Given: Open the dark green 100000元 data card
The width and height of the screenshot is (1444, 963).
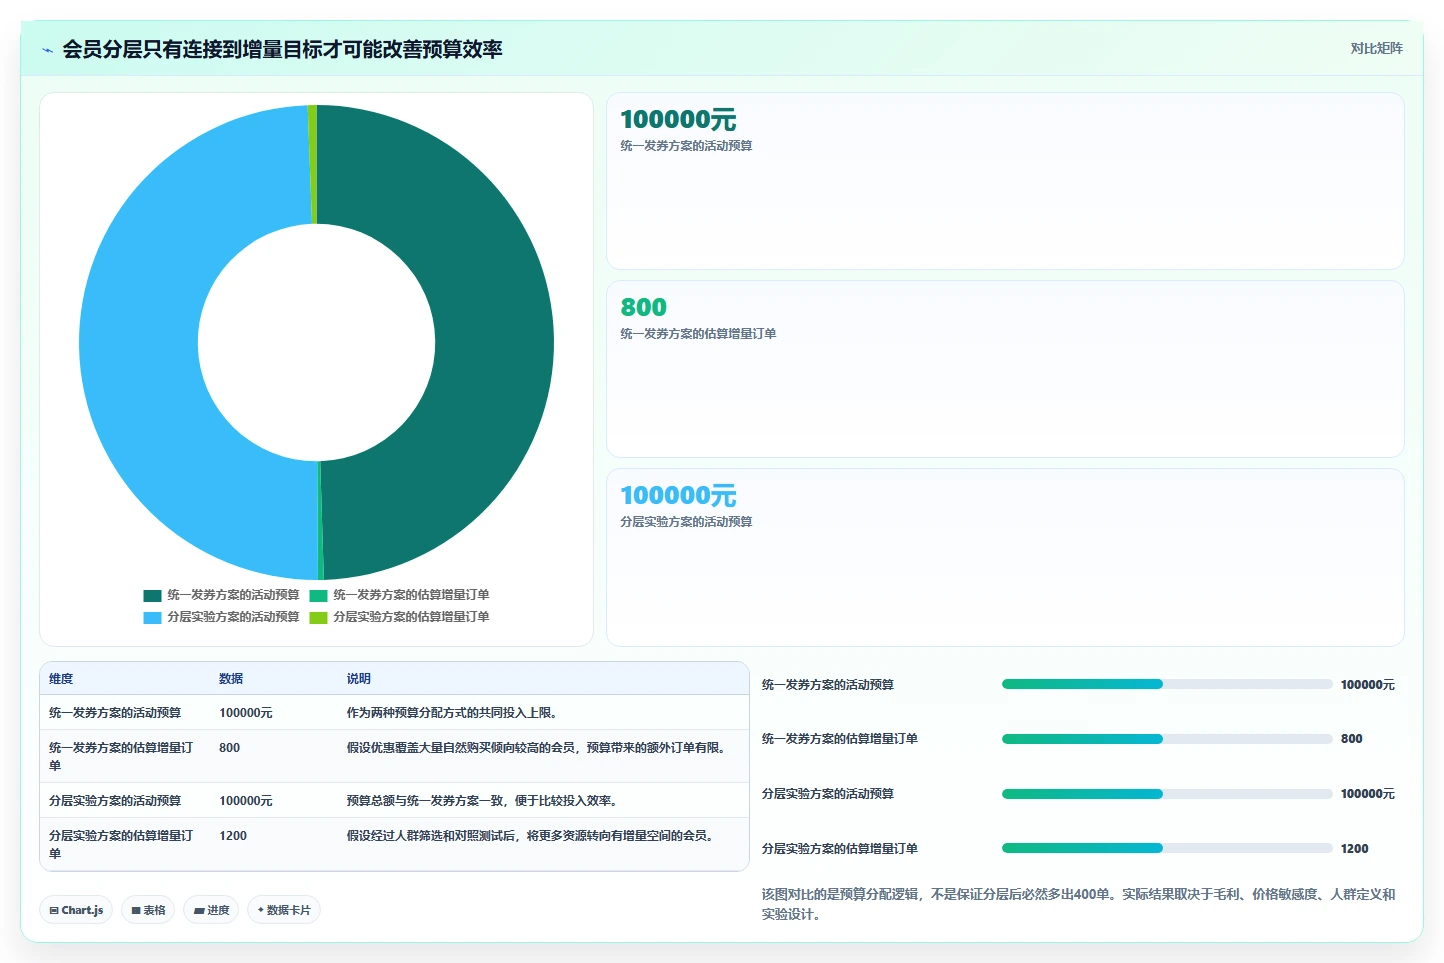Looking at the screenshot, I should pyautogui.click(x=1005, y=181).
